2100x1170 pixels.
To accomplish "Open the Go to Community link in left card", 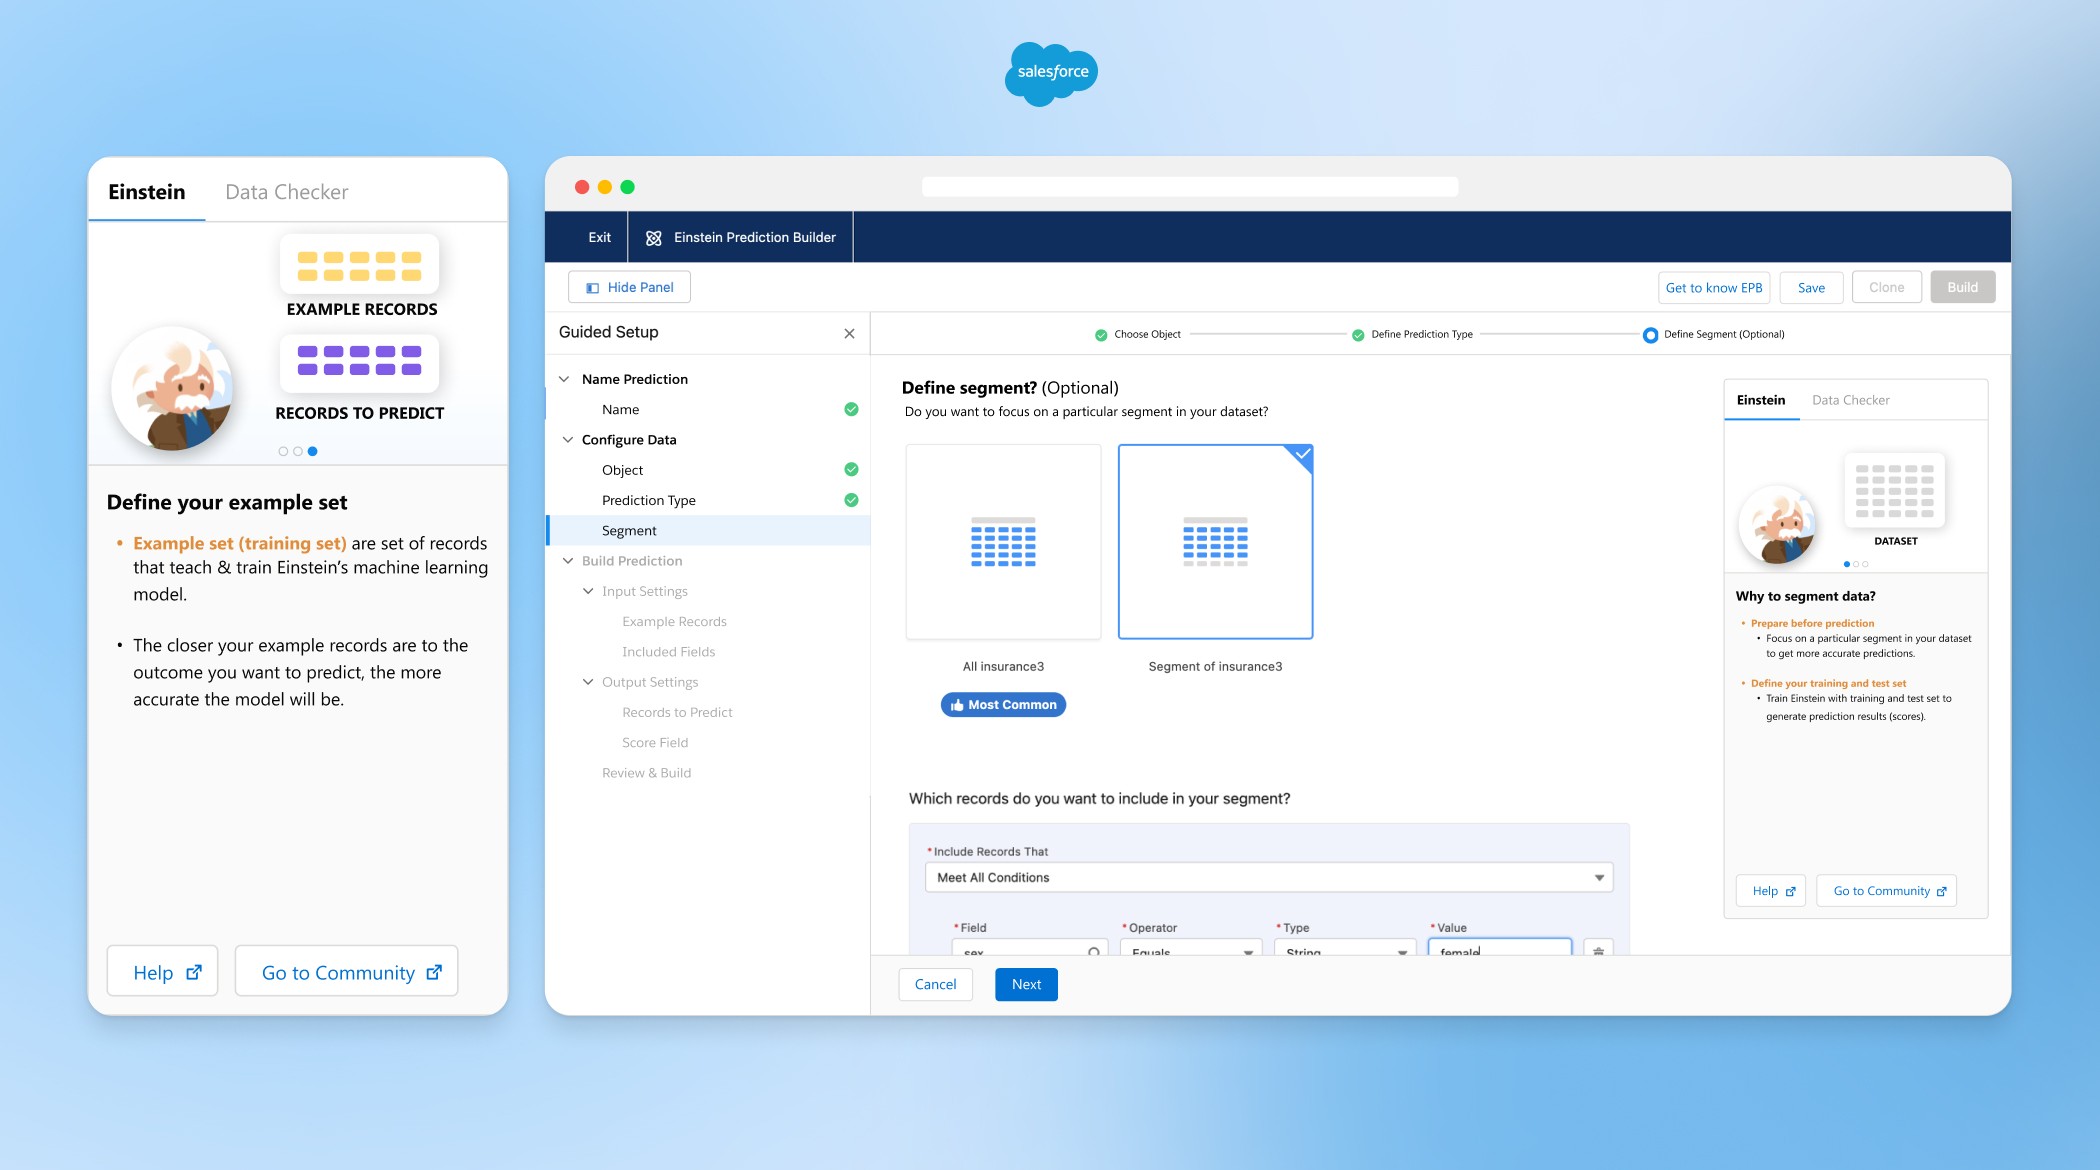I will (346, 972).
